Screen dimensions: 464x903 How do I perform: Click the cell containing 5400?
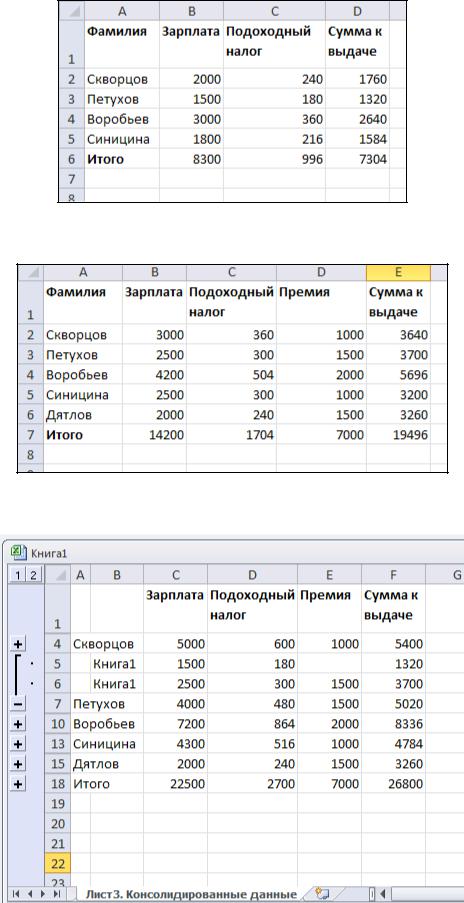394,643
